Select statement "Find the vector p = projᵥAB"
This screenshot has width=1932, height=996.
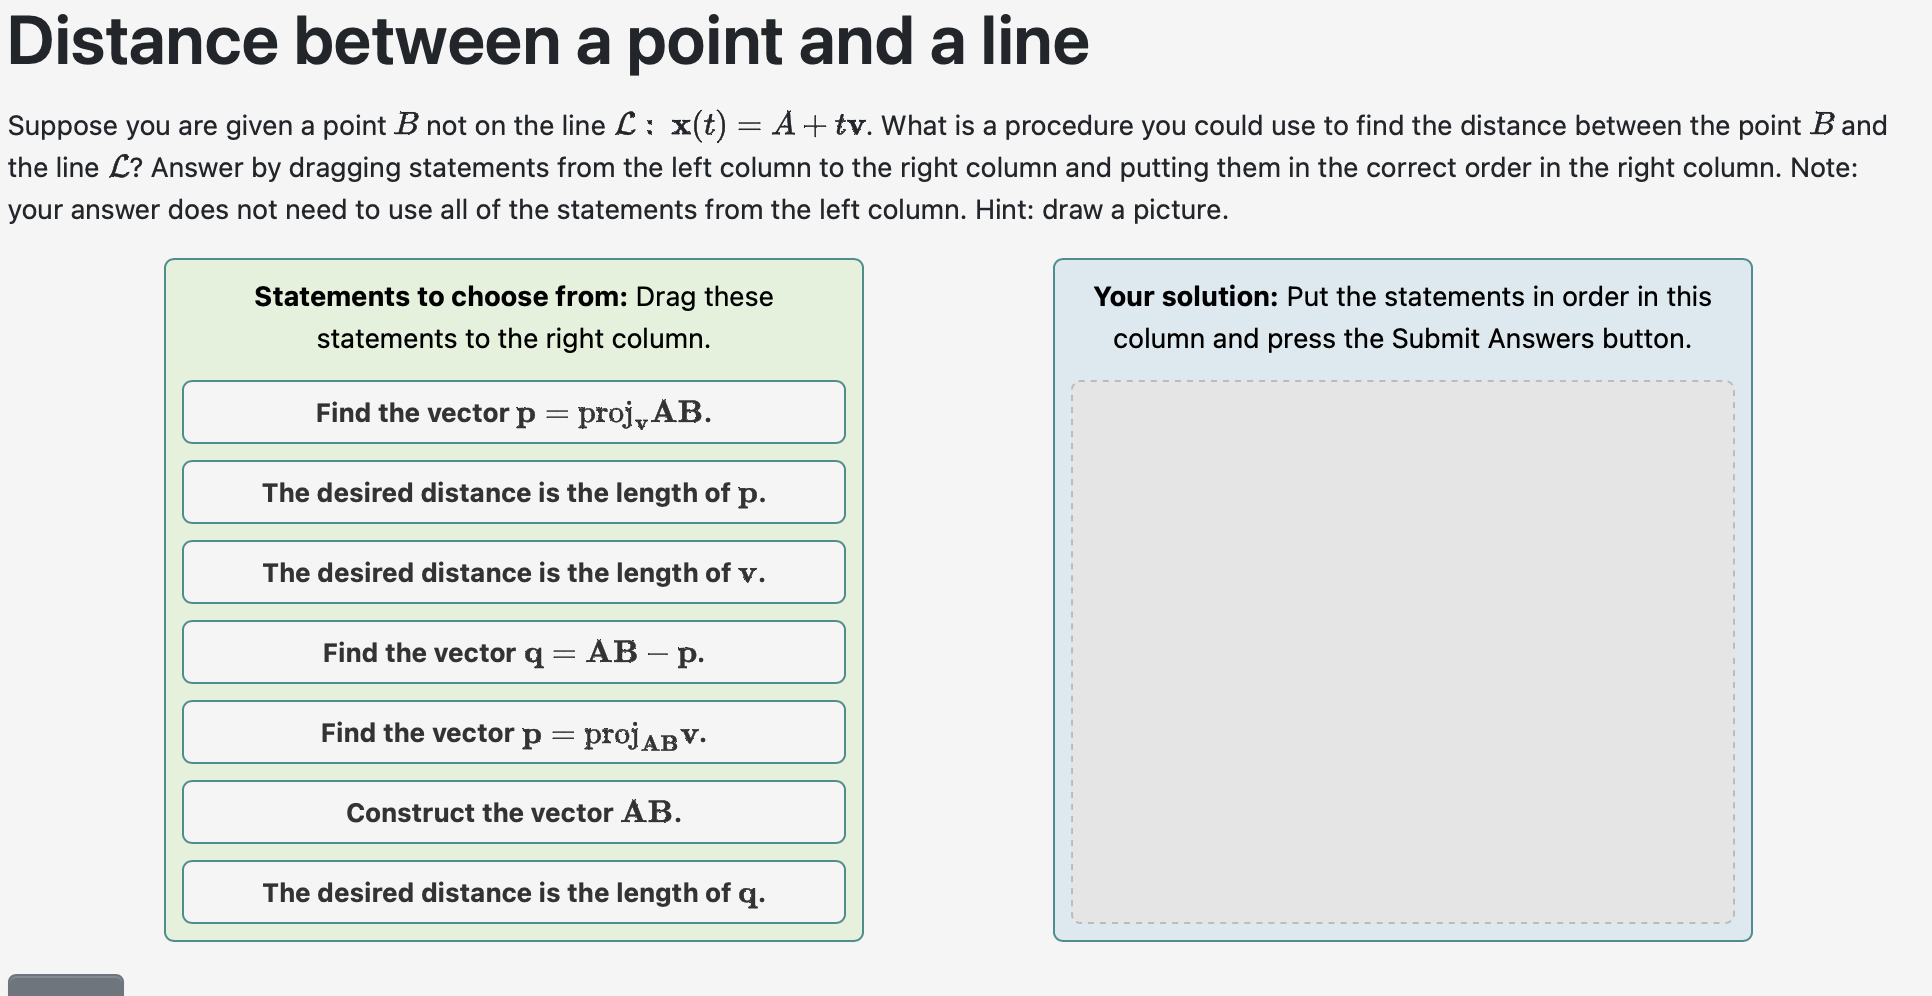(512, 412)
